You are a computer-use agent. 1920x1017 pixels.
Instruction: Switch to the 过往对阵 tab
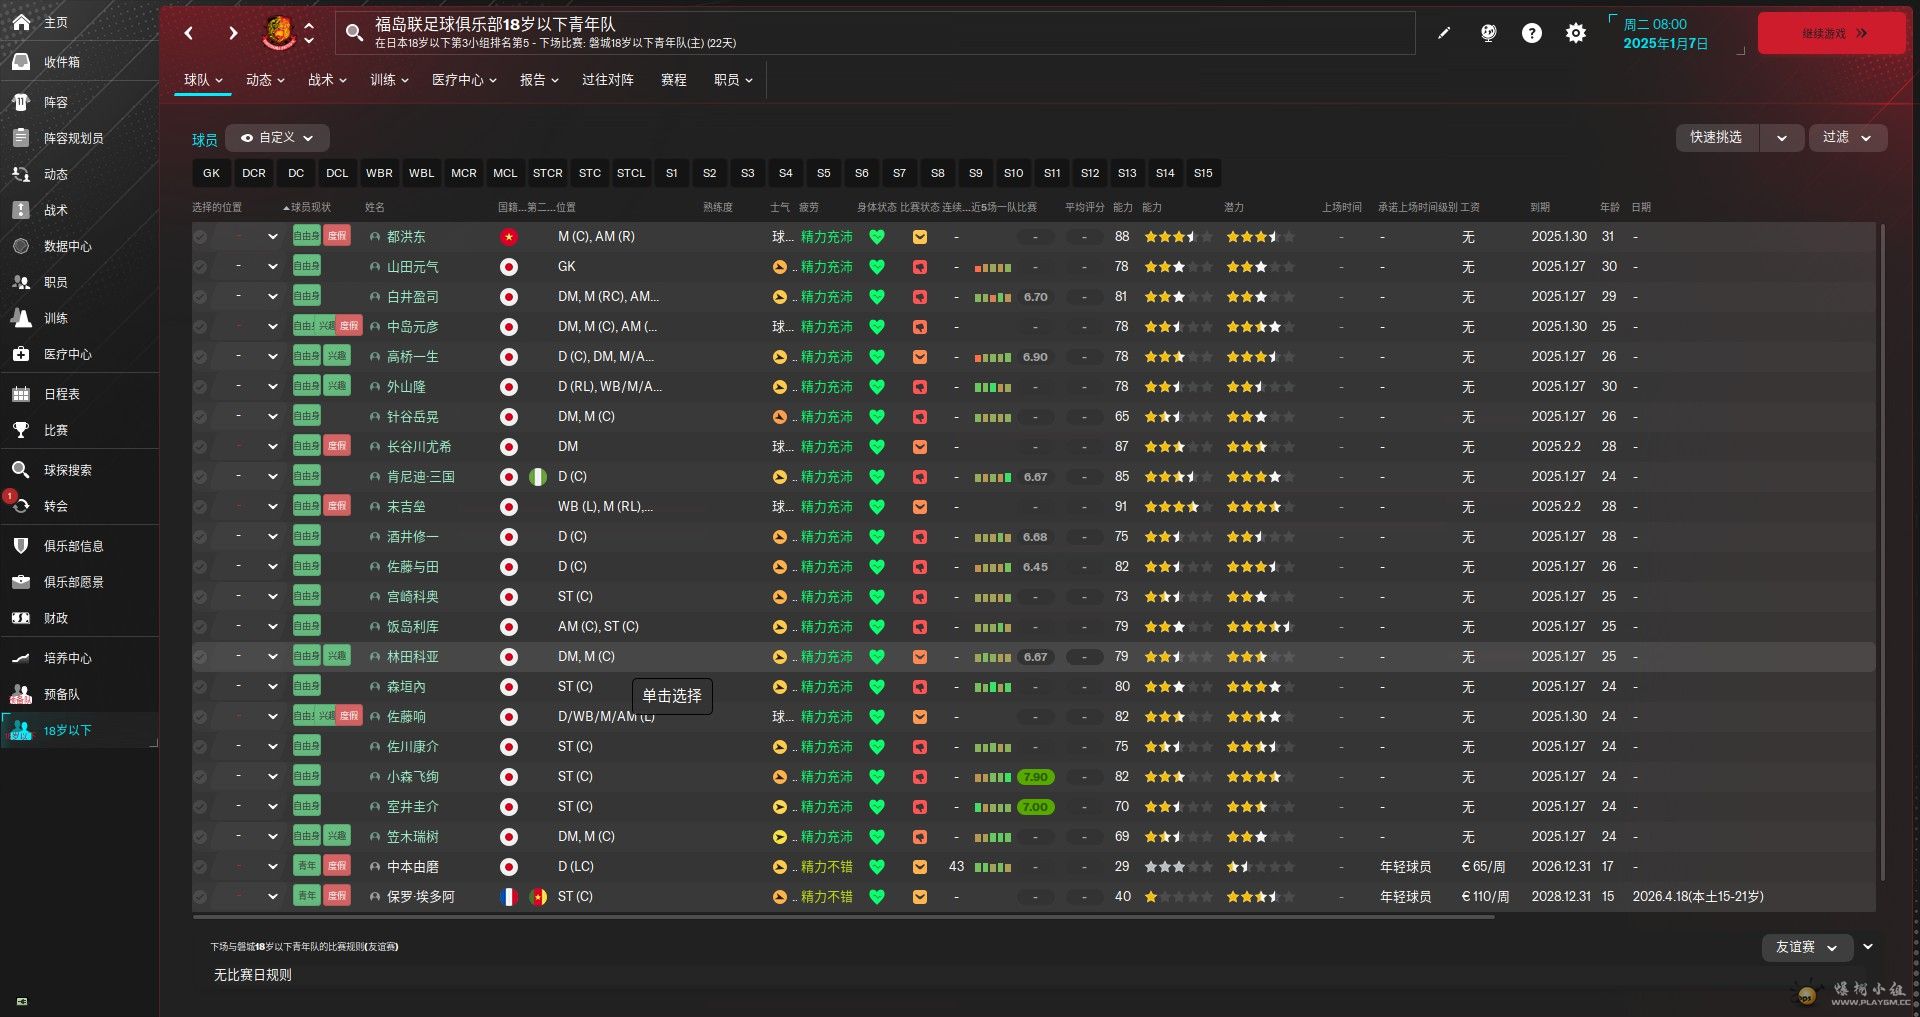pyautogui.click(x=608, y=80)
